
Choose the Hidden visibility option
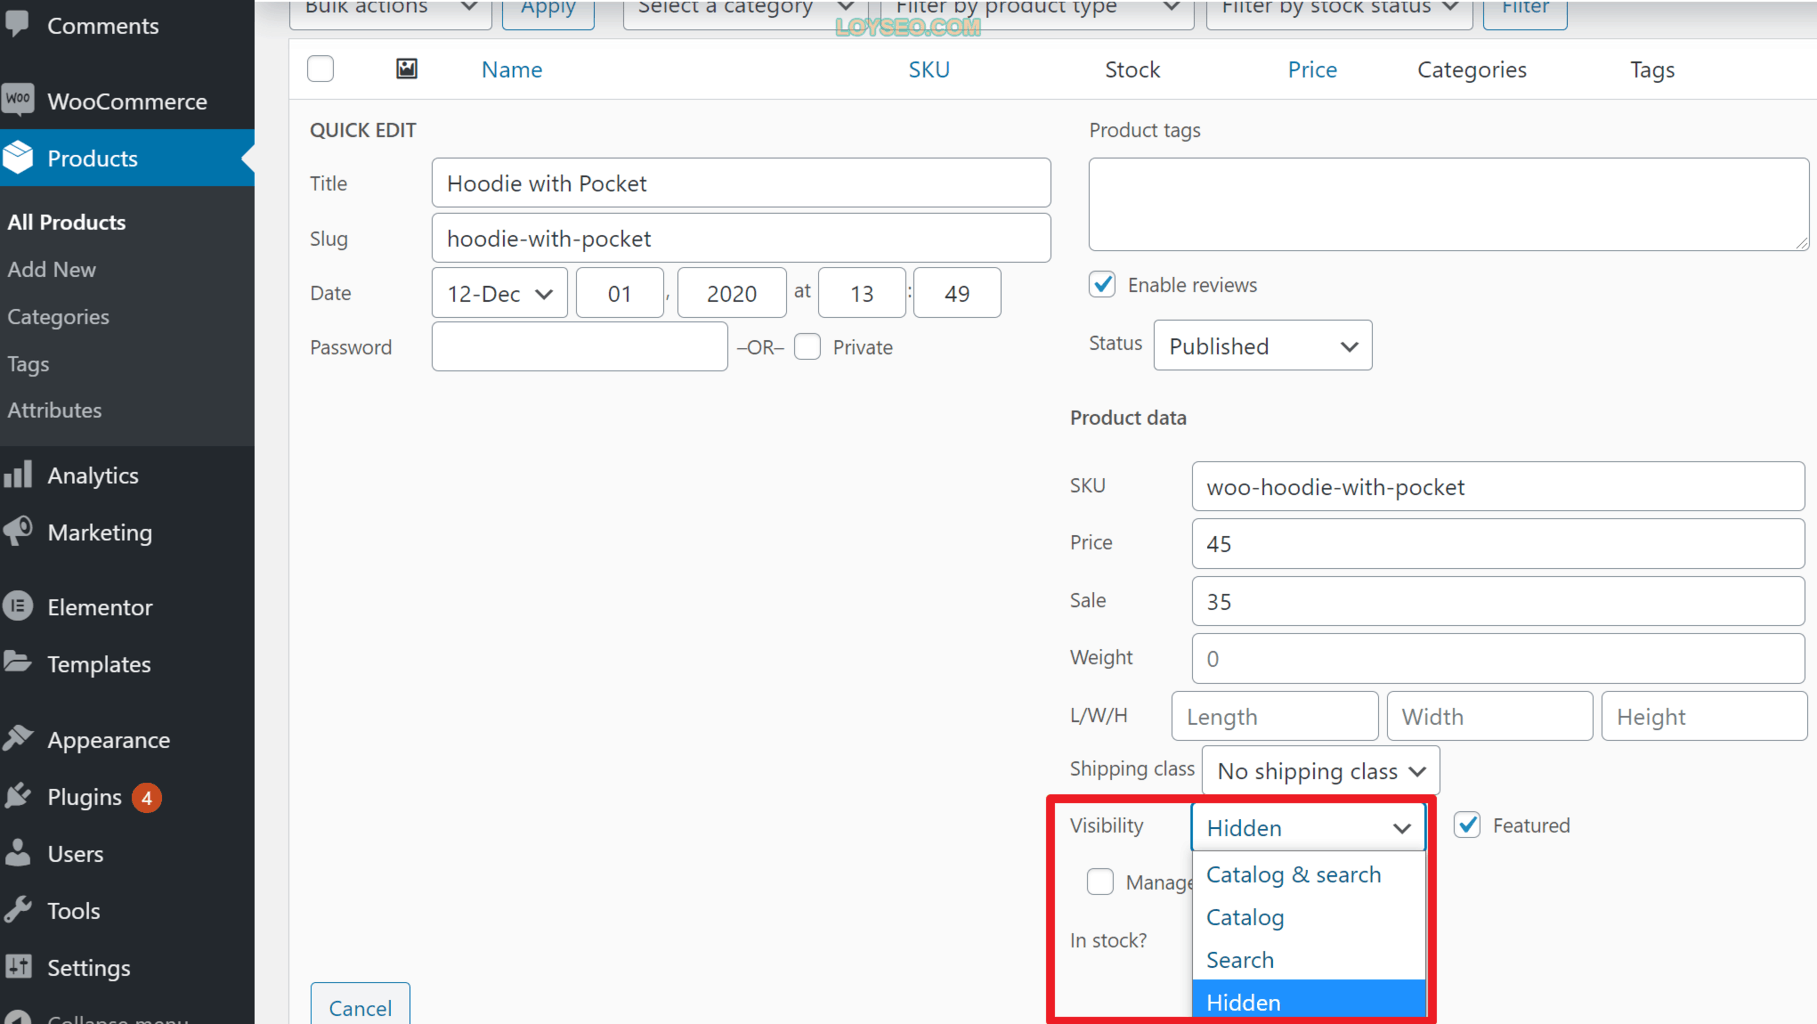pos(1308,1001)
